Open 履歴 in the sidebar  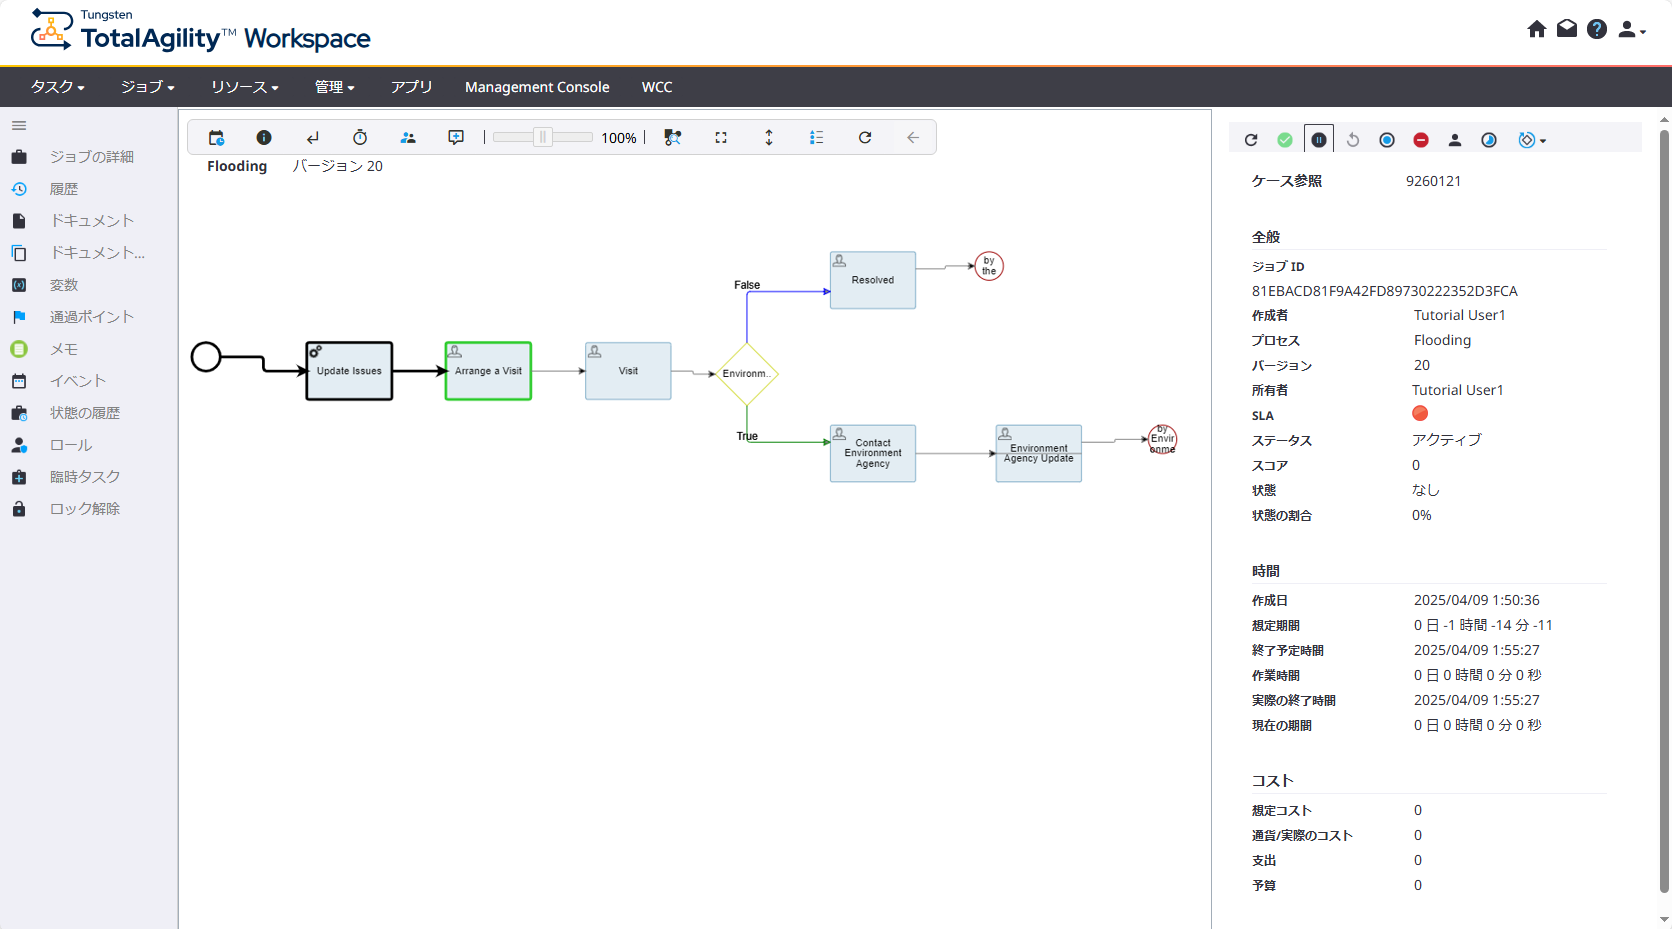point(64,189)
